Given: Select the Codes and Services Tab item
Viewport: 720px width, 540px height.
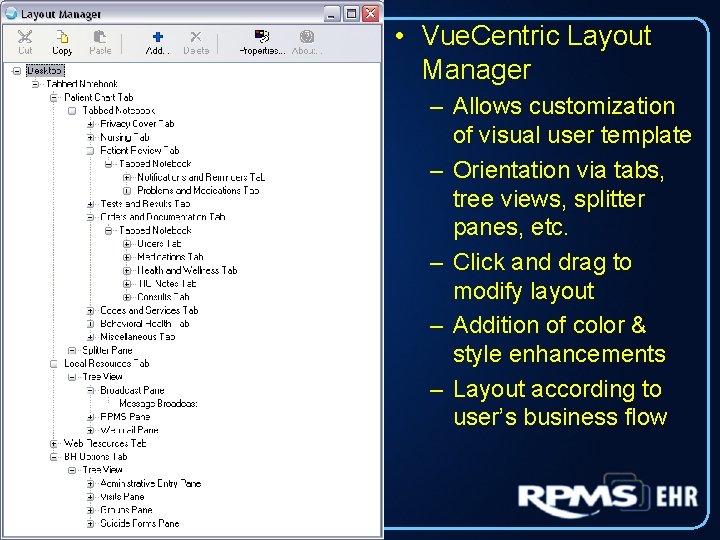Looking at the screenshot, I should [x=149, y=310].
